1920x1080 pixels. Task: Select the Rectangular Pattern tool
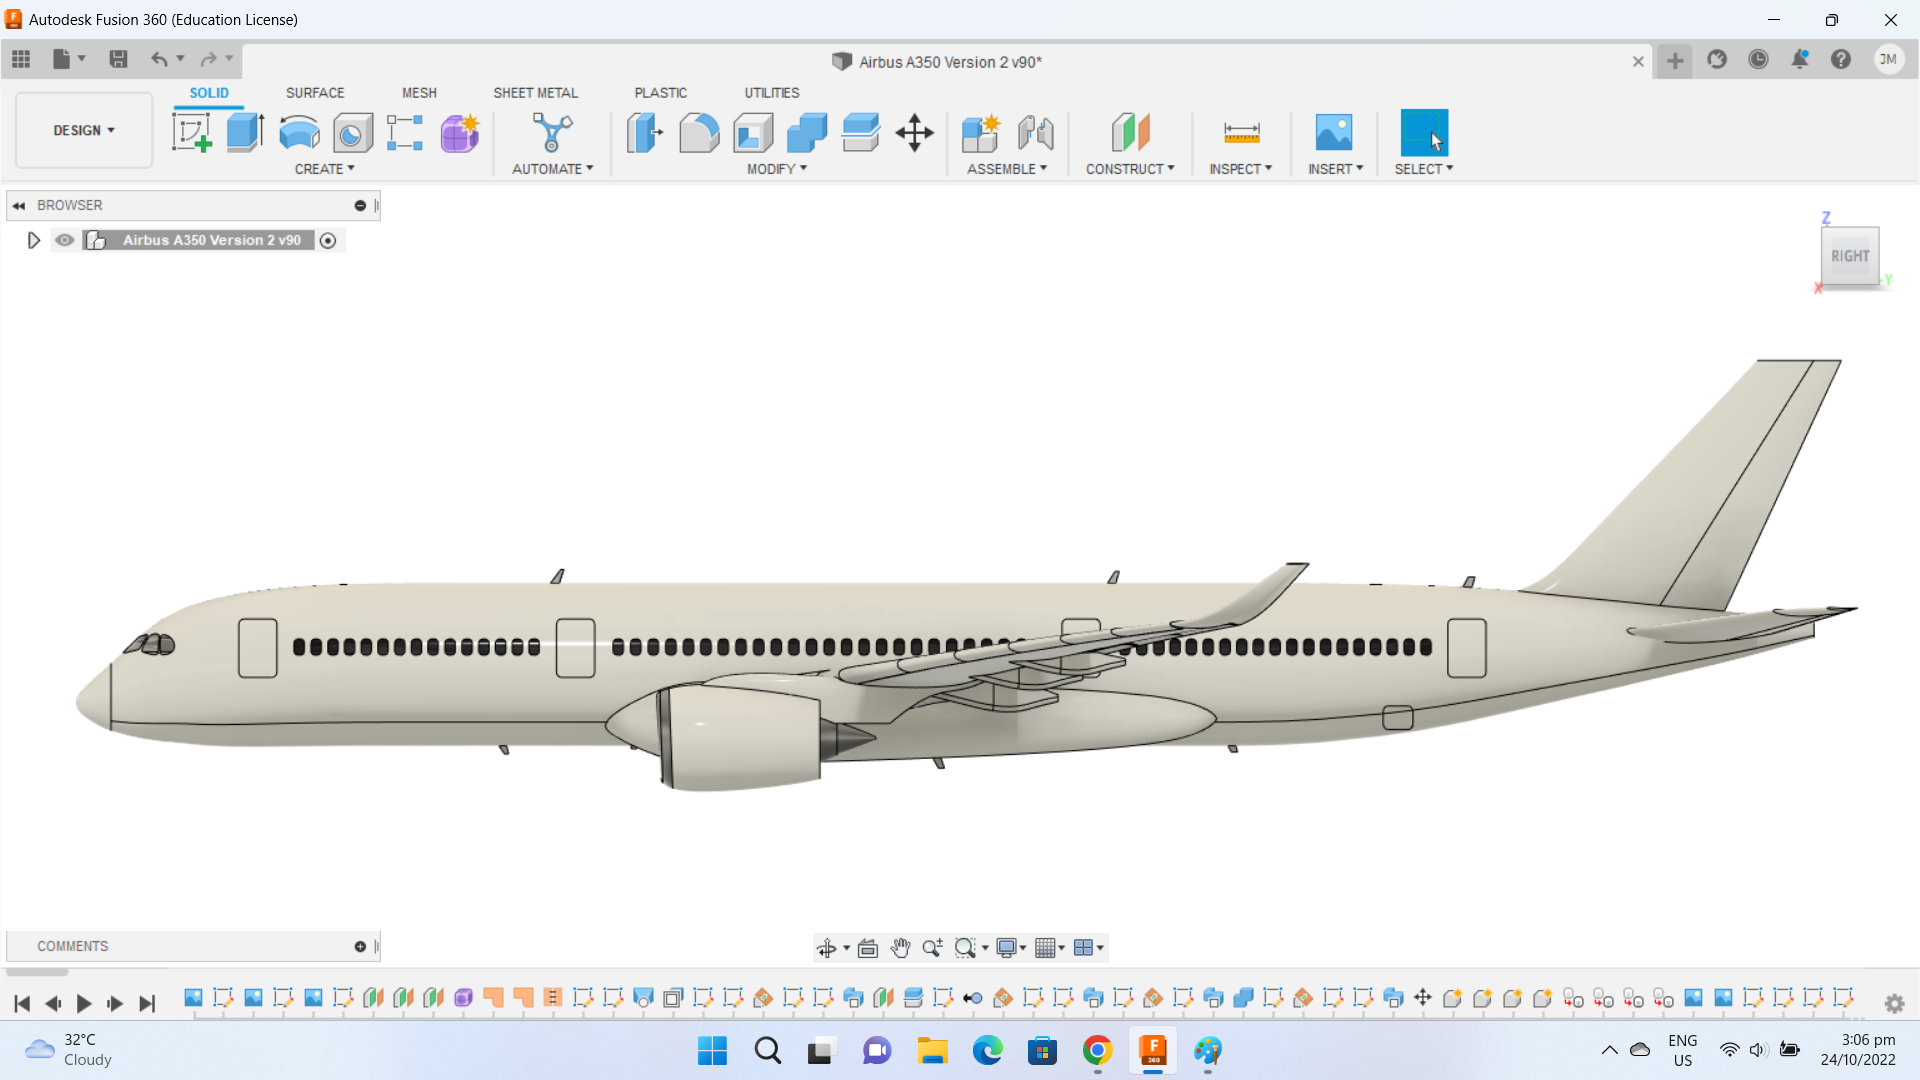point(405,132)
